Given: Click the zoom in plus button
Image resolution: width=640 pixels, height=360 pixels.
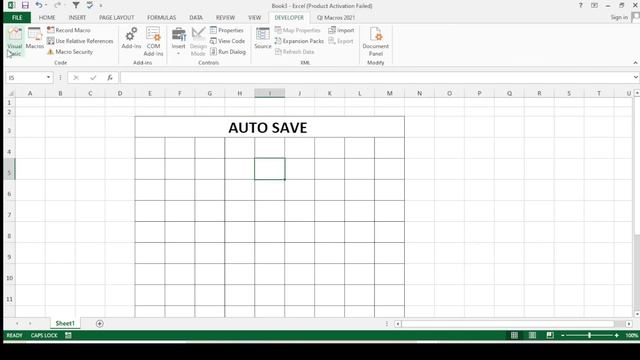Looking at the screenshot, I should pyautogui.click(x=617, y=336).
